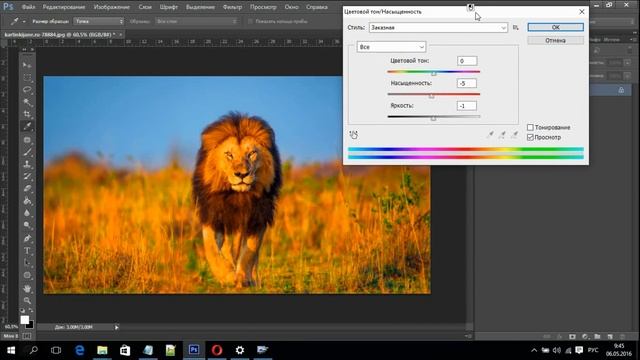The width and height of the screenshot is (640, 360).
Task: Open the Редактирование menu
Action: (64, 7)
